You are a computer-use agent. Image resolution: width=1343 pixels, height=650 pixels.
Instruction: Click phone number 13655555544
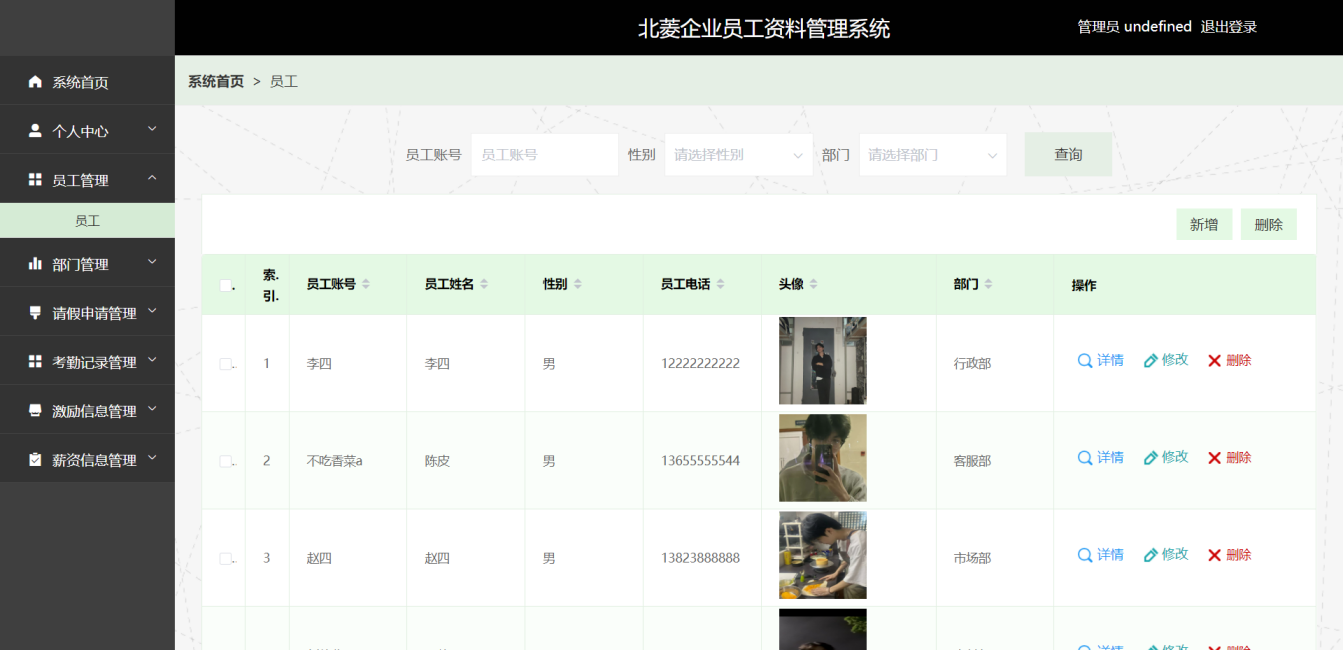point(700,461)
